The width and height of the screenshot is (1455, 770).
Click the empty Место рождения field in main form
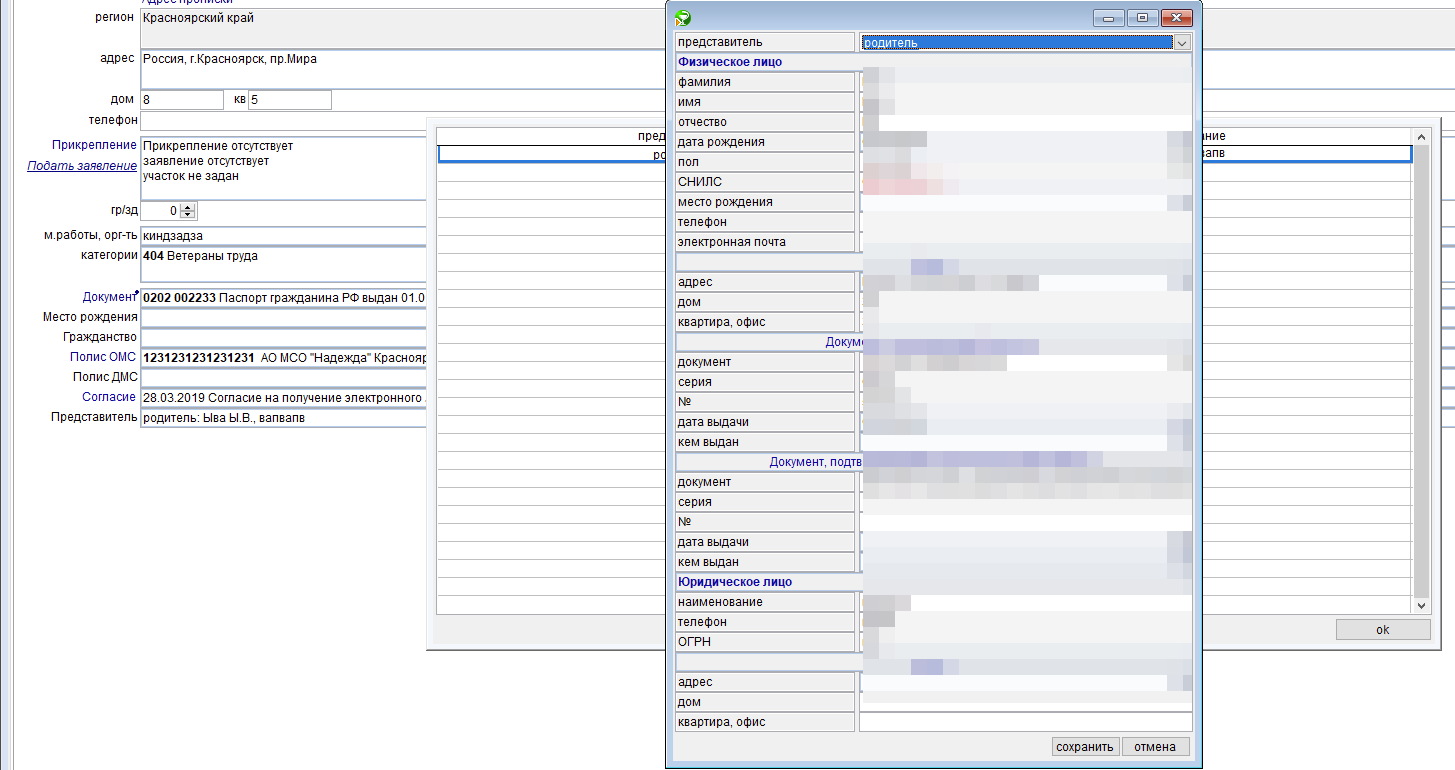click(x=283, y=317)
